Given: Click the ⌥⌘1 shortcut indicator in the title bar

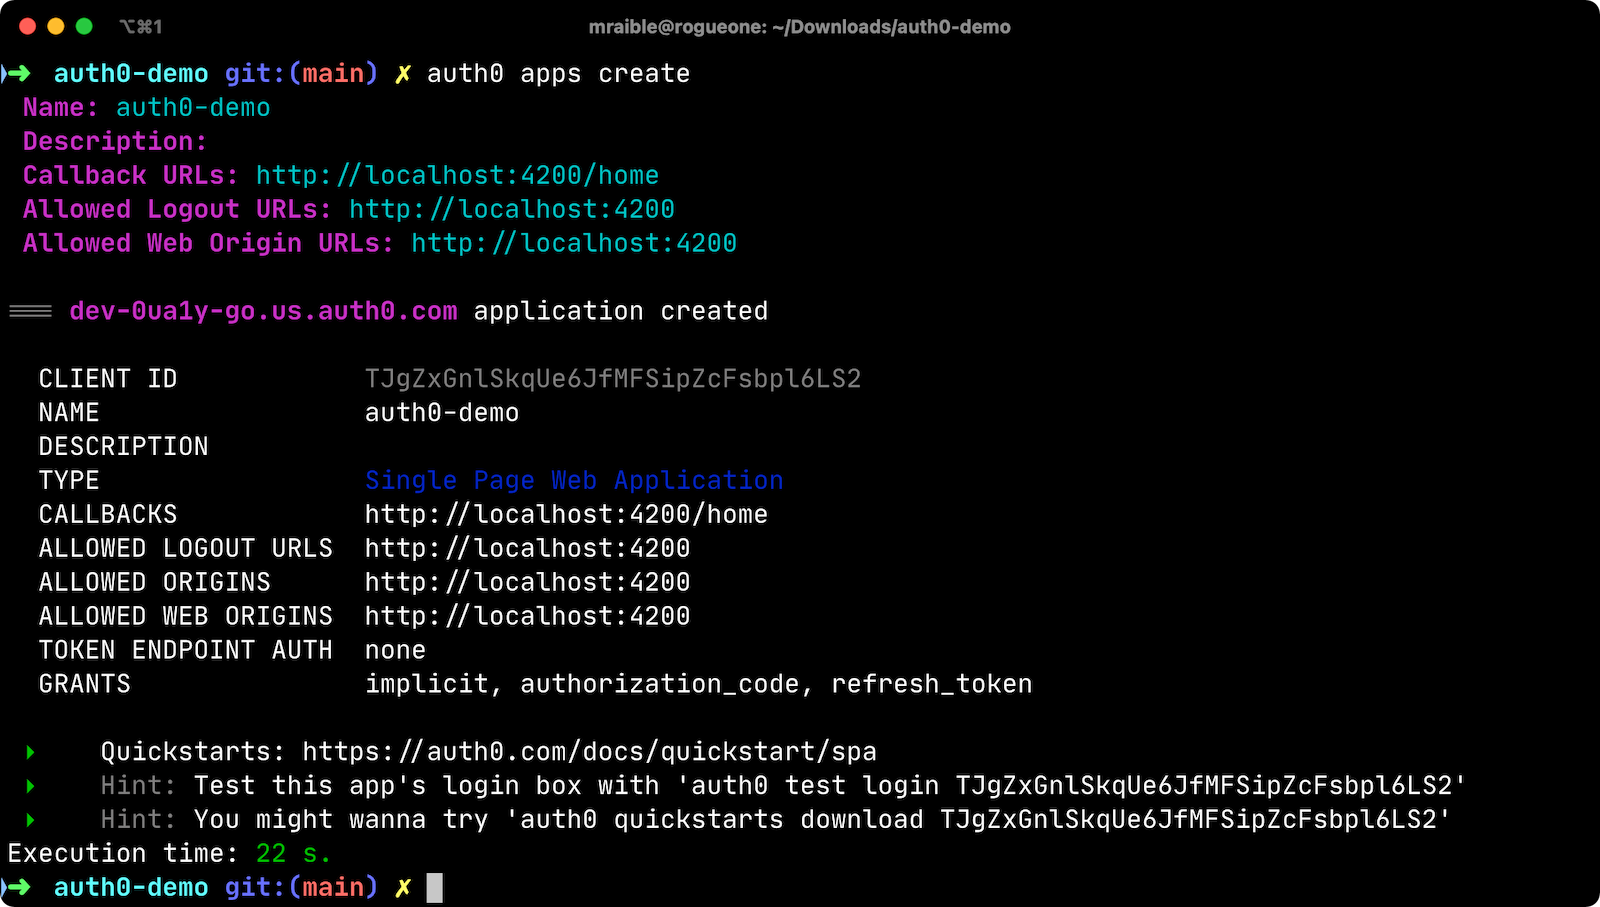Looking at the screenshot, I should [x=140, y=27].
